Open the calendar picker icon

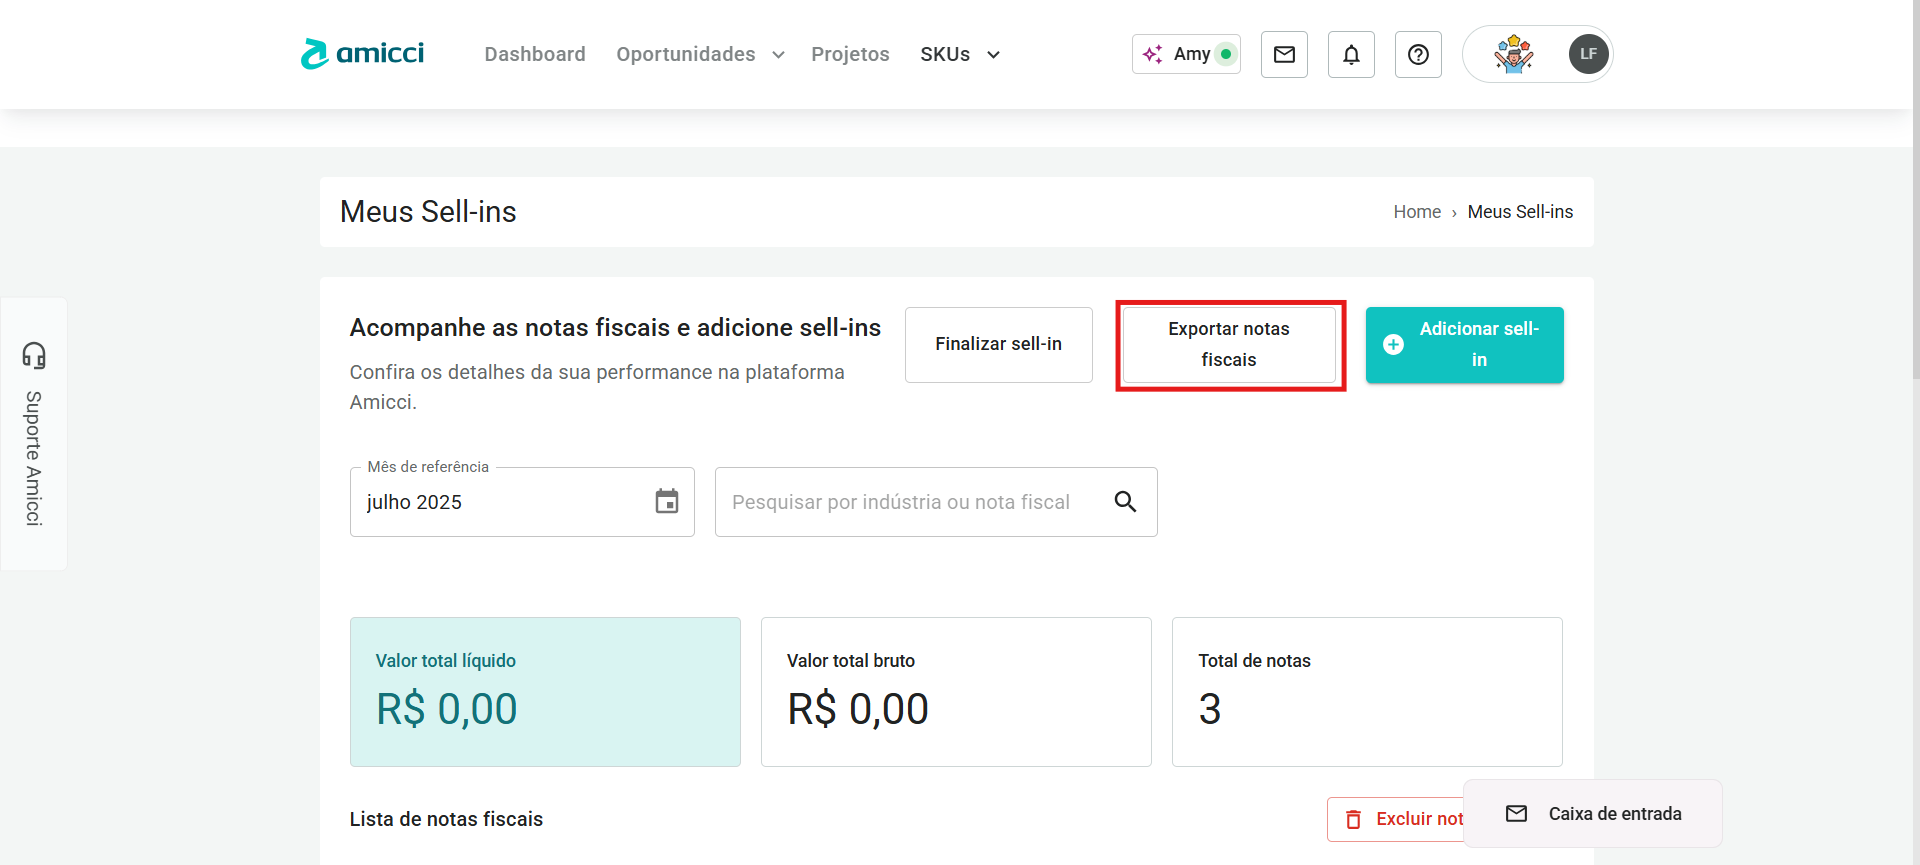(667, 501)
